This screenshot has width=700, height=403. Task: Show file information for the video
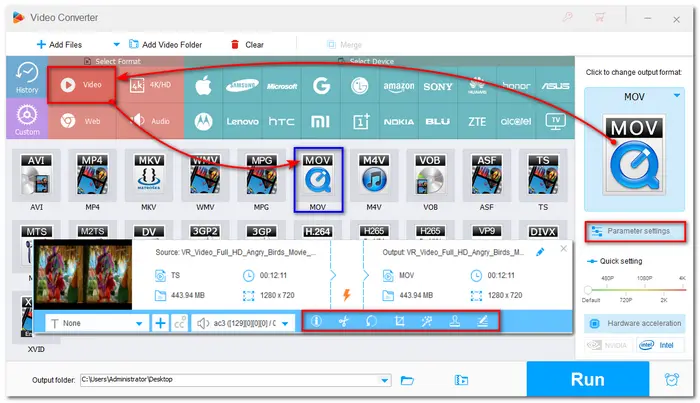pos(316,321)
